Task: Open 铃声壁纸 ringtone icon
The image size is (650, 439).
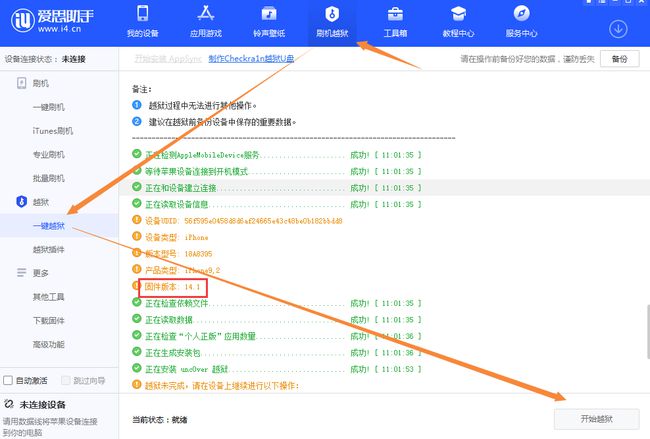Action: [269, 14]
